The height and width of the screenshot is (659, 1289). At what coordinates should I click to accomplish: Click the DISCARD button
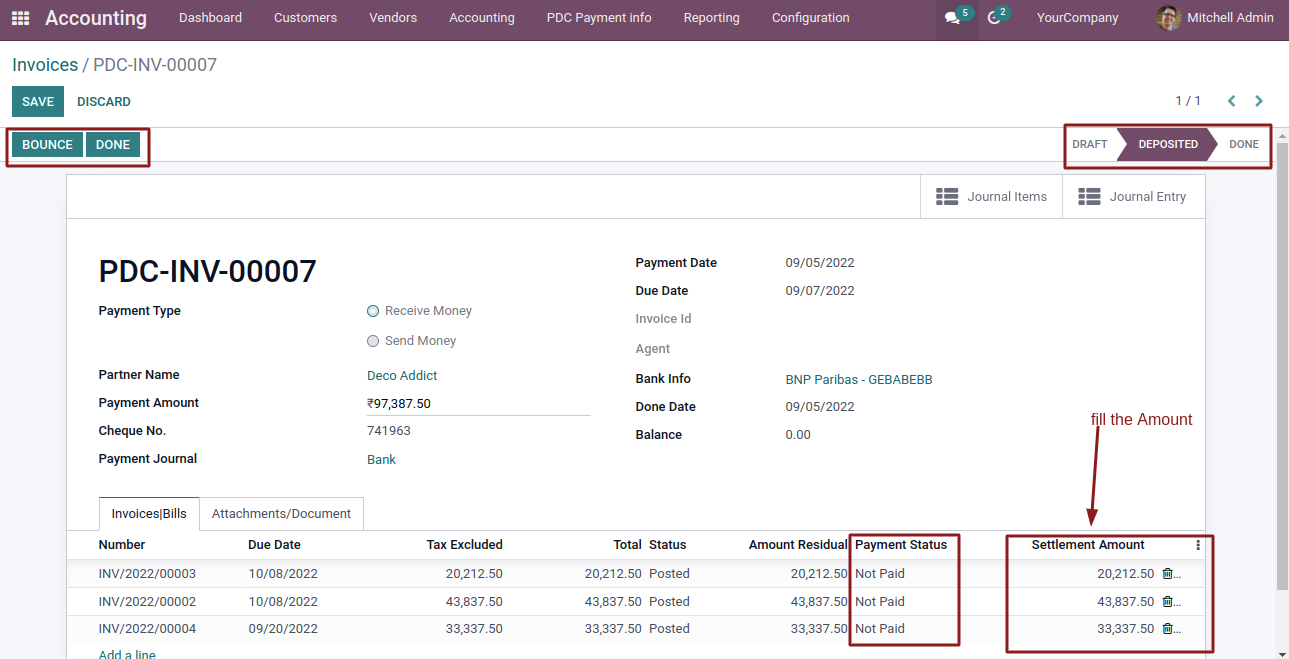(104, 102)
